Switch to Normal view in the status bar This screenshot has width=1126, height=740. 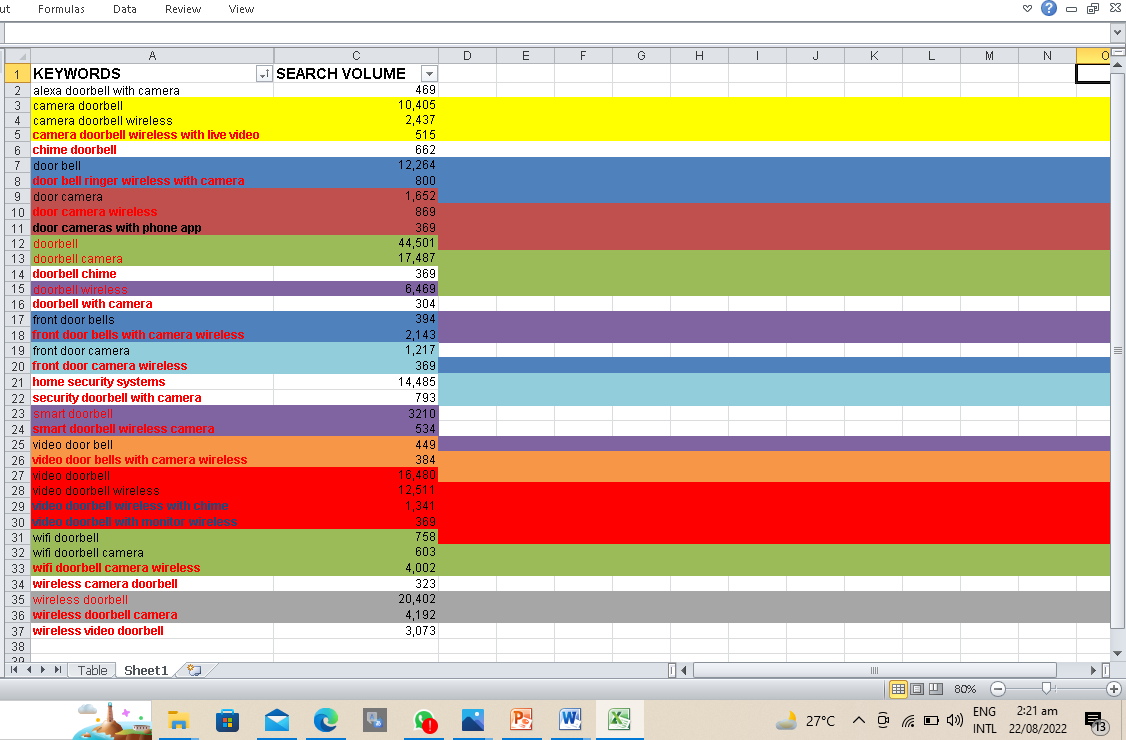898,689
